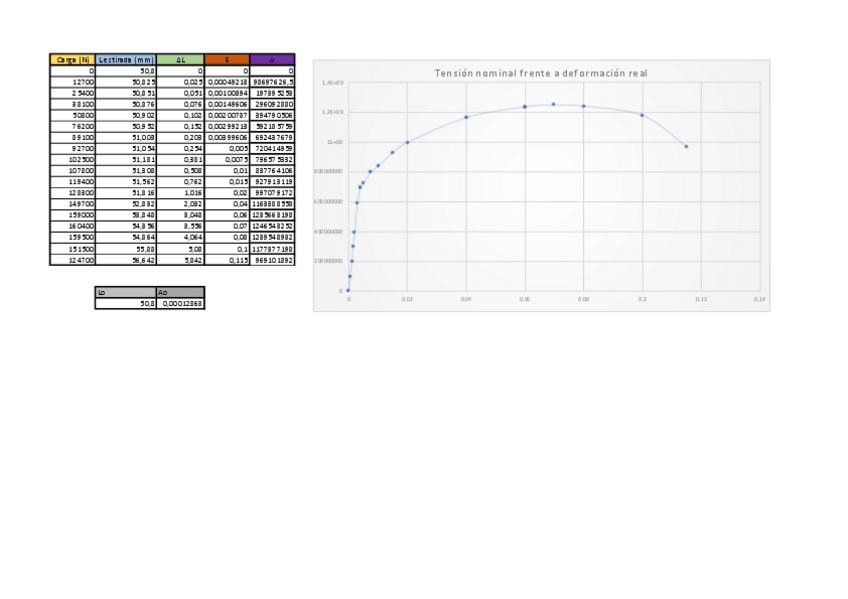848x599 pixels.
Task: Click the strain cell 0,005
Action: (227, 149)
